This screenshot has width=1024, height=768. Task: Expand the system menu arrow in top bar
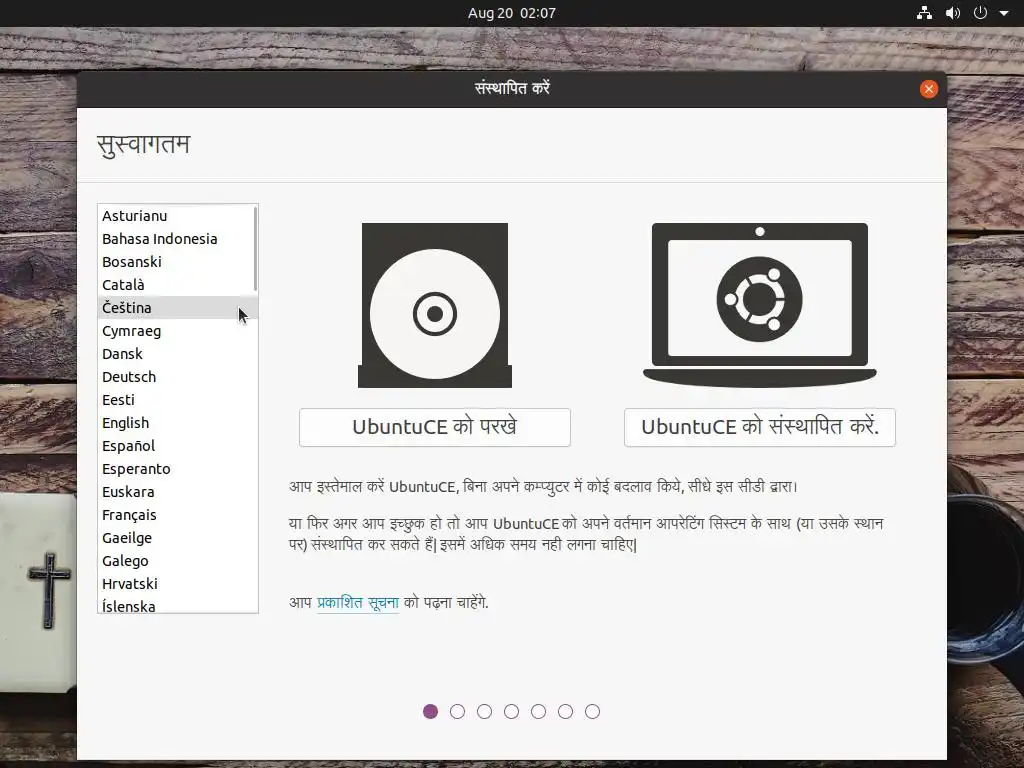tap(1004, 13)
